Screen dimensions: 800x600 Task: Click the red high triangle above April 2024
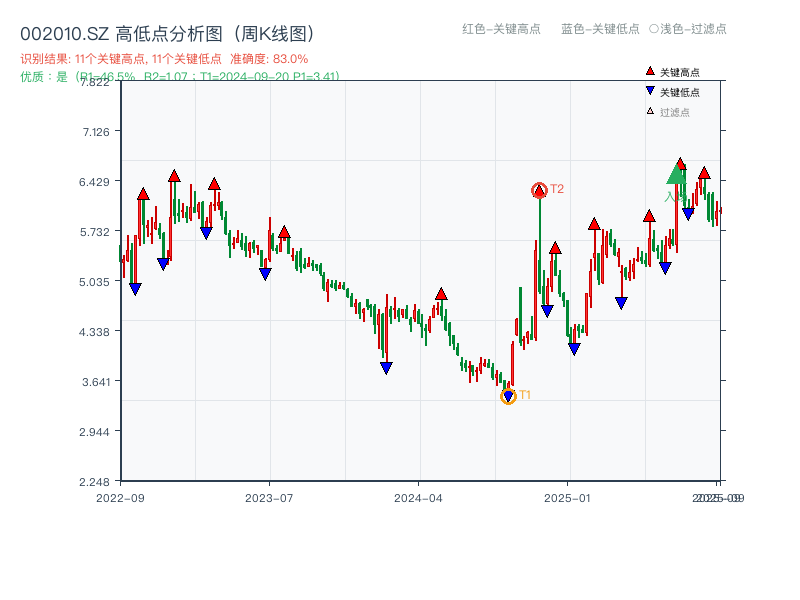click(440, 292)
